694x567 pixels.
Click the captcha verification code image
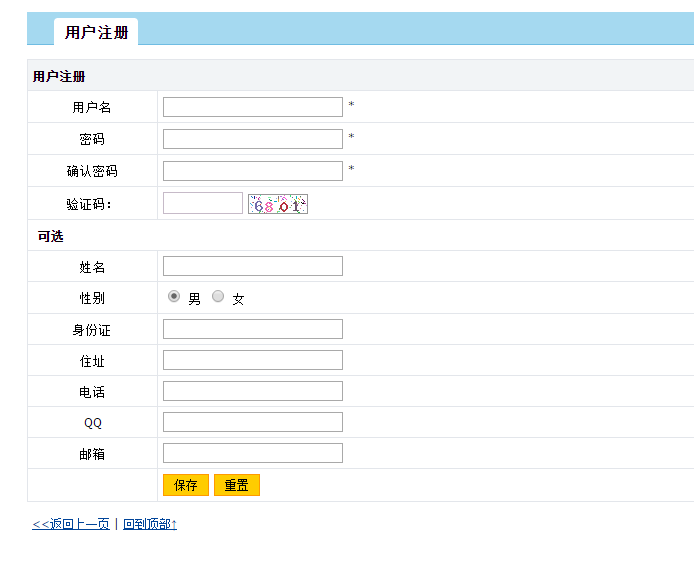click(x=277, y=204)
